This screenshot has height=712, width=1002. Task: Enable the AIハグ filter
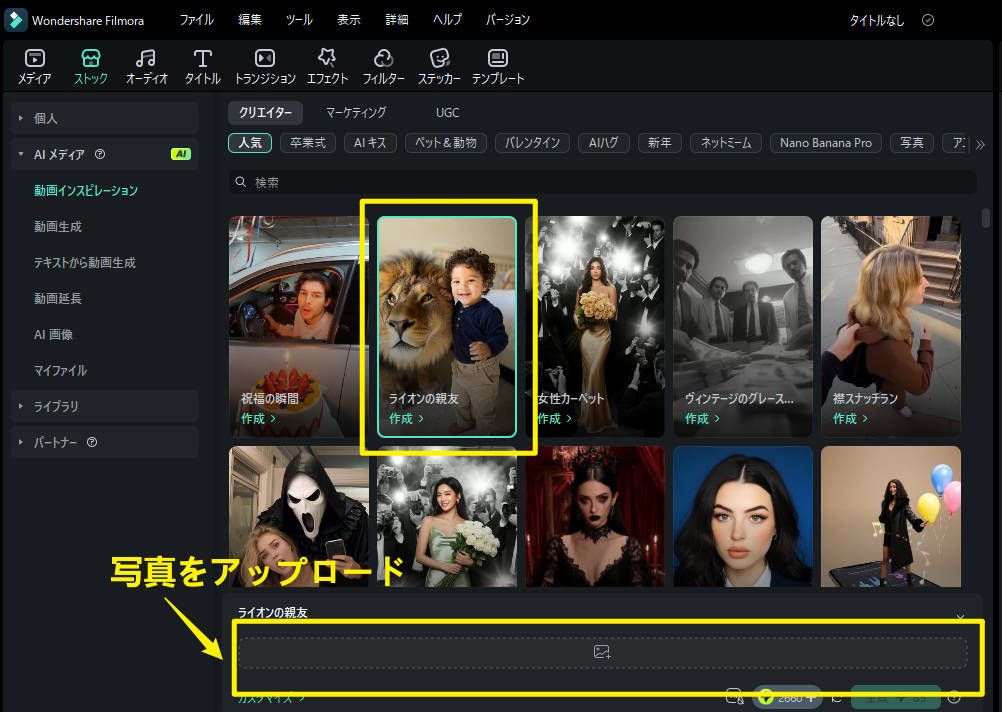tap(603, 142)
